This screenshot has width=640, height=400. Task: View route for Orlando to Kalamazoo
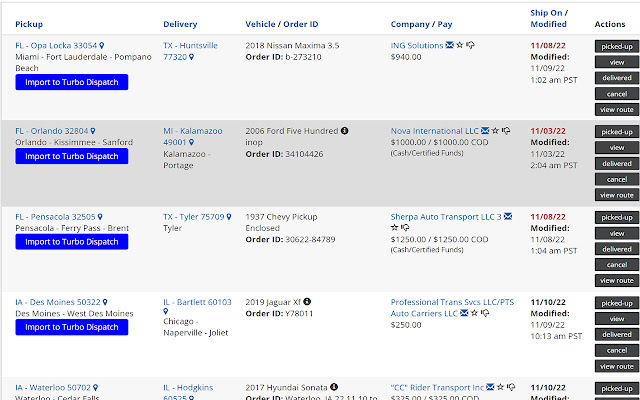[617, 195]
